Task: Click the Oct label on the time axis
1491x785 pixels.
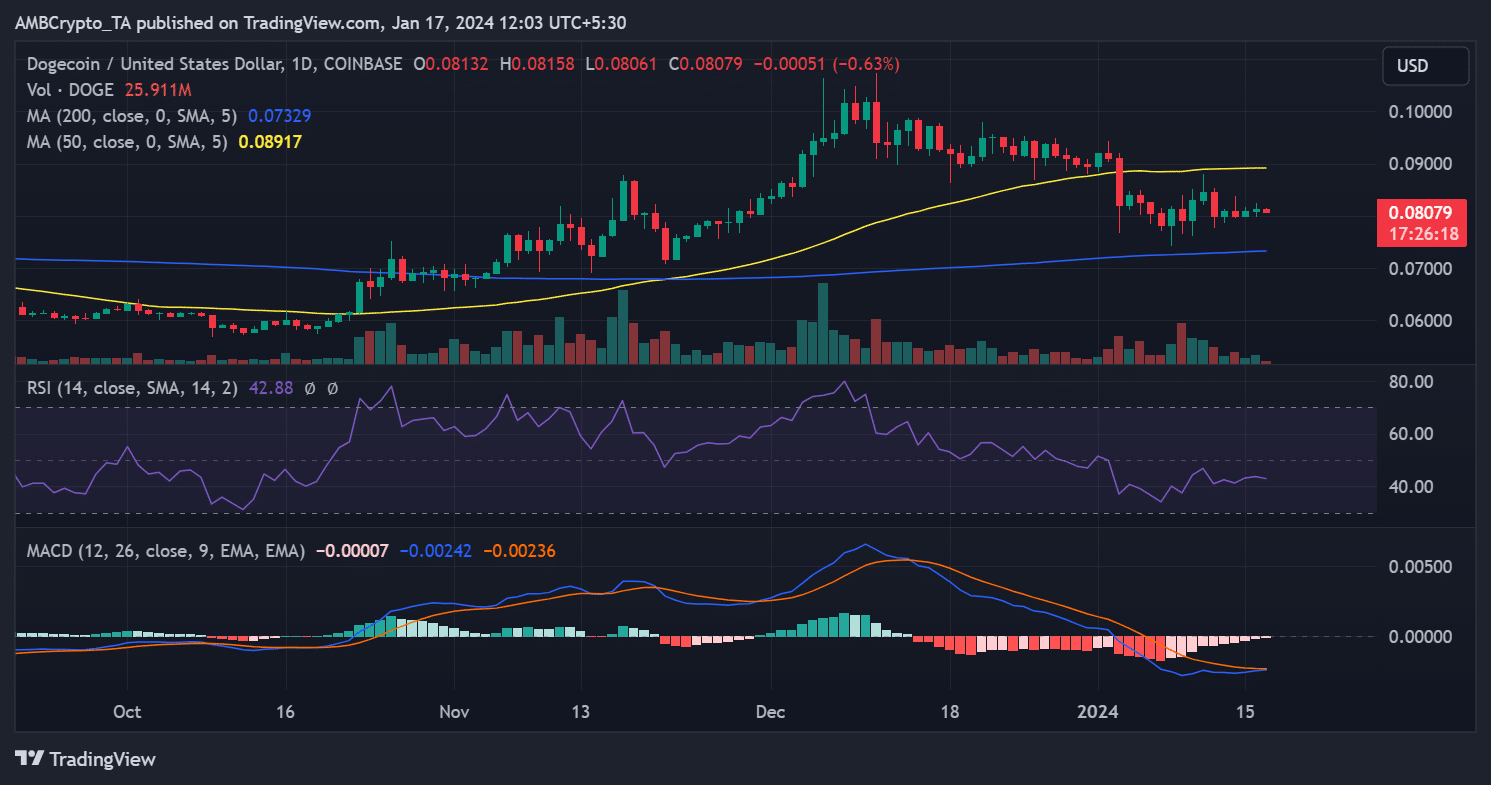Action: [x=127, y=712]
